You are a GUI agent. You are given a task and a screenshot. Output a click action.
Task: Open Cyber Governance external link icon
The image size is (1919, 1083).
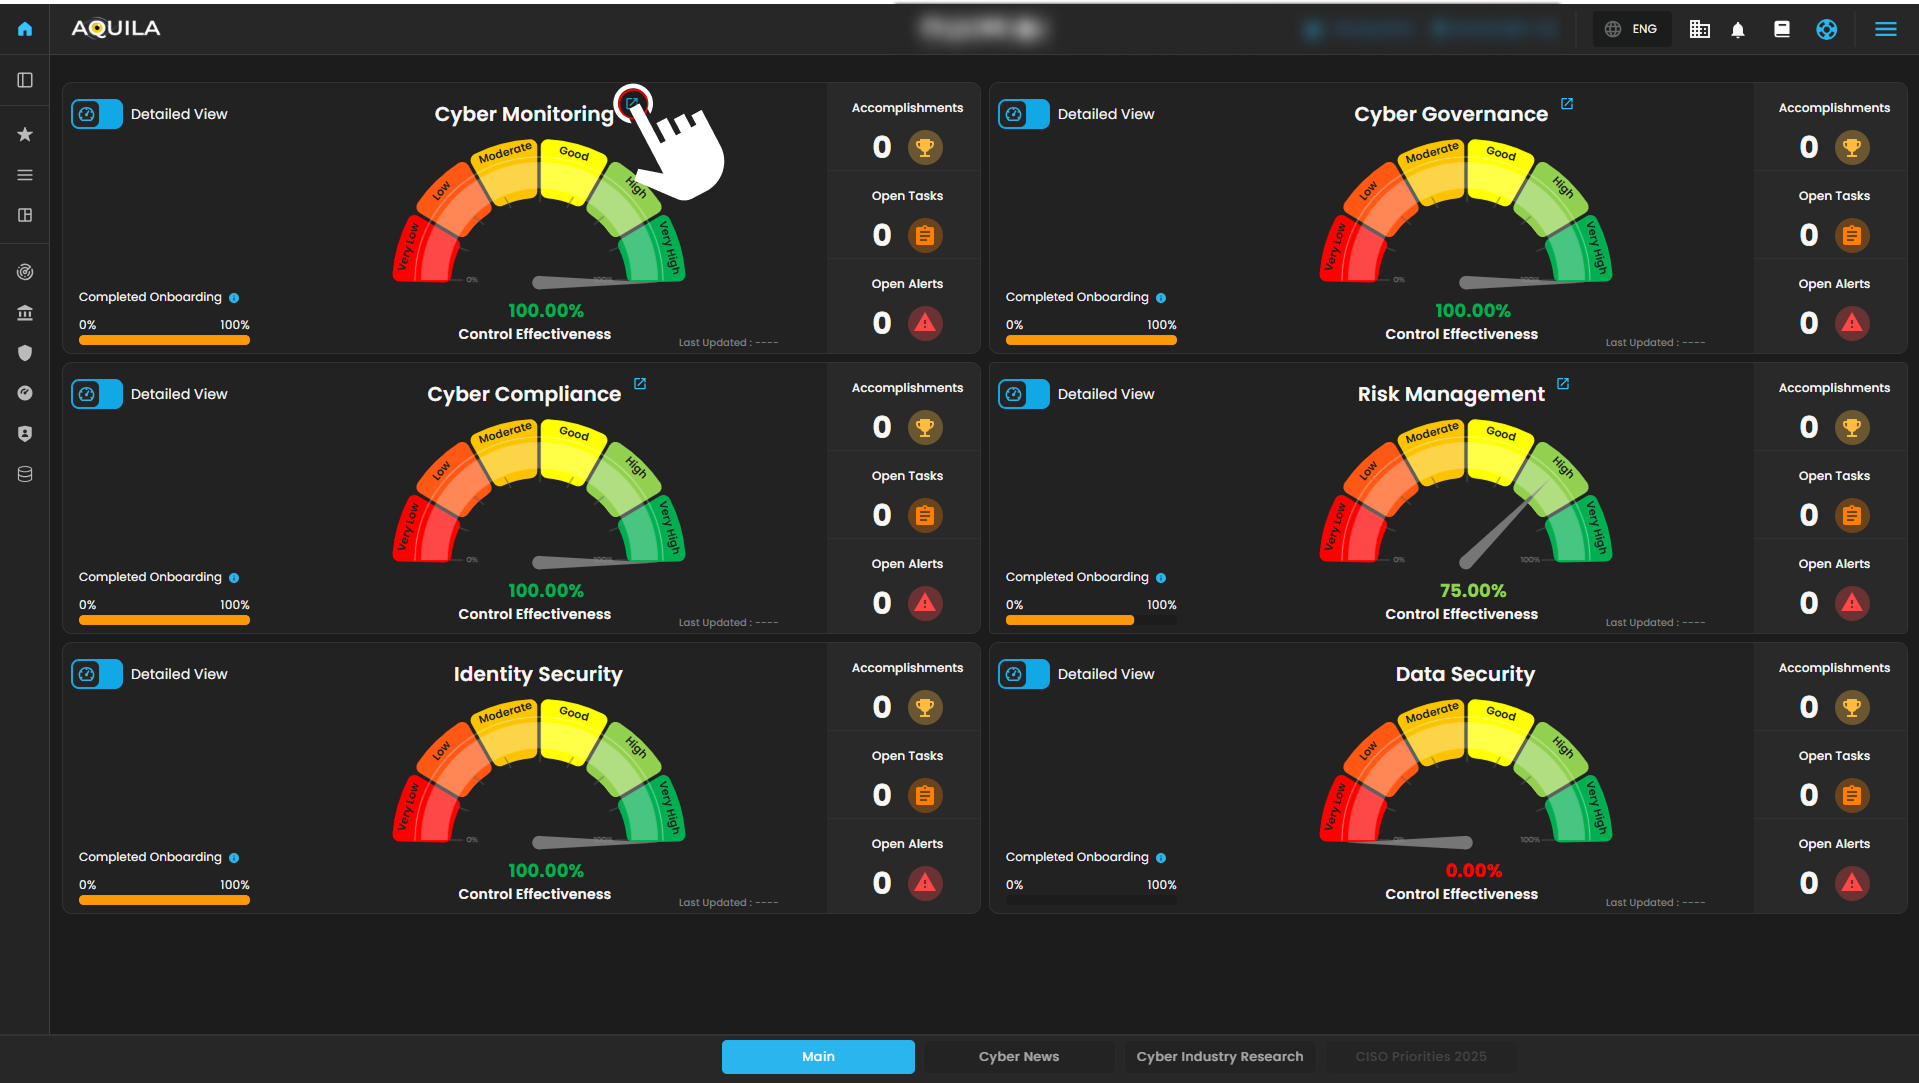(1567, 104)
